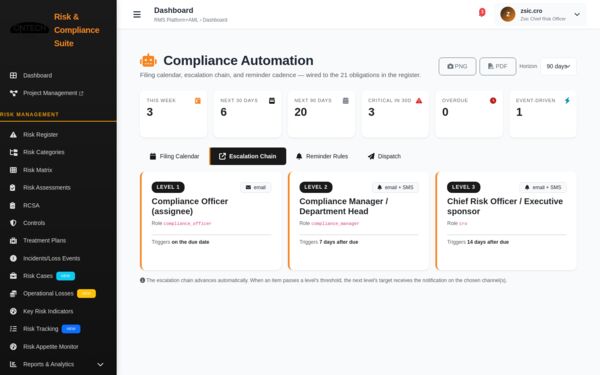This screenshot has height=375, width=600.
Task: Click the Risk Matrix grid icon
Action: 13,170
